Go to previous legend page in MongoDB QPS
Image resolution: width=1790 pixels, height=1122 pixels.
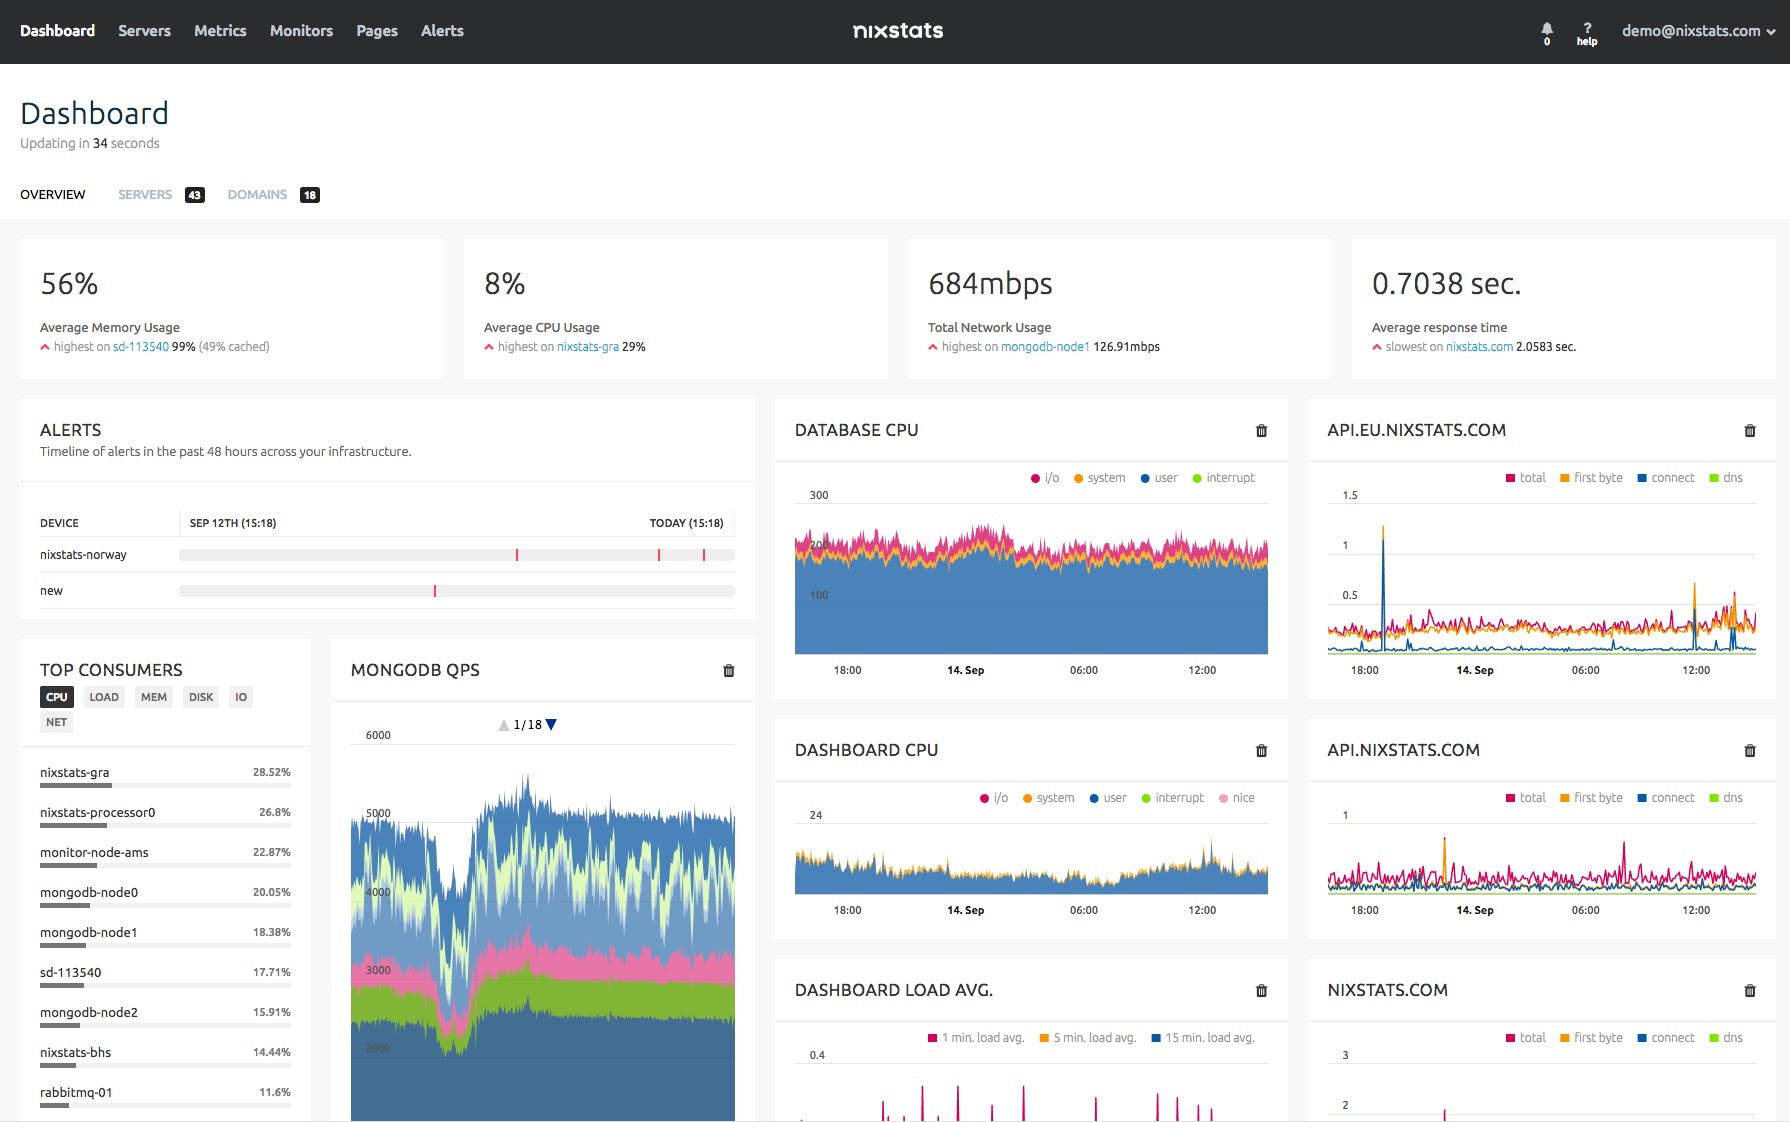click(x=504, y=725)
